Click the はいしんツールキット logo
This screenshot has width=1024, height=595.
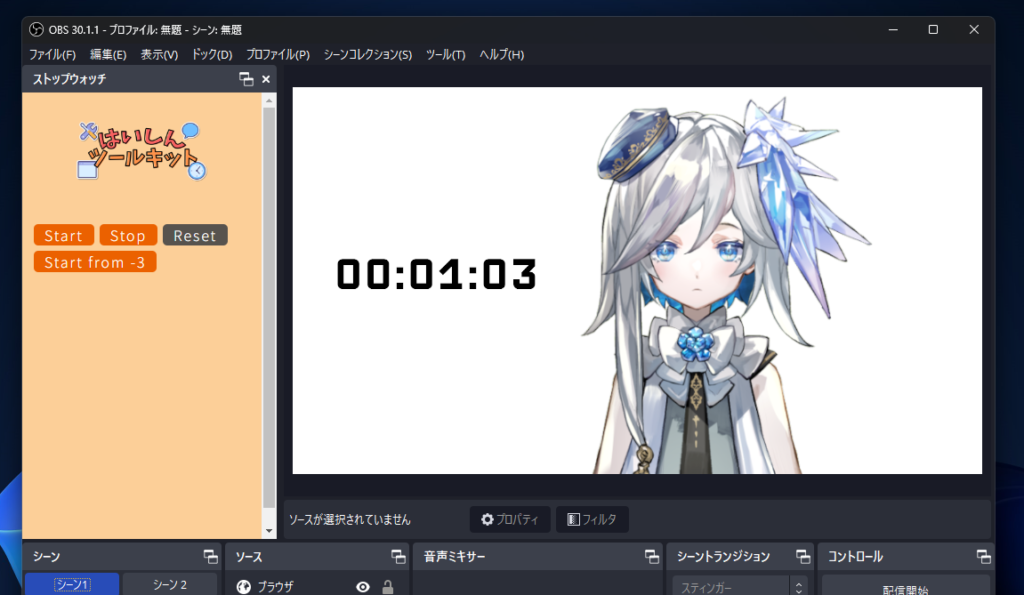pyautogui.click(x=141, y=150)
